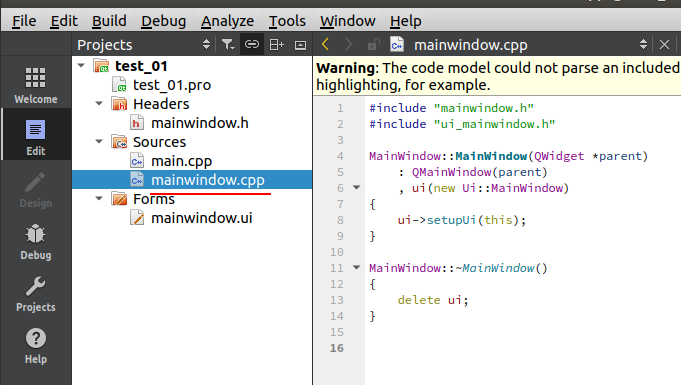This screenshot has height=385, width=681.
Task: Open the open-documents dropdown for mainwindow.cpp
Action: coord(643,44)
